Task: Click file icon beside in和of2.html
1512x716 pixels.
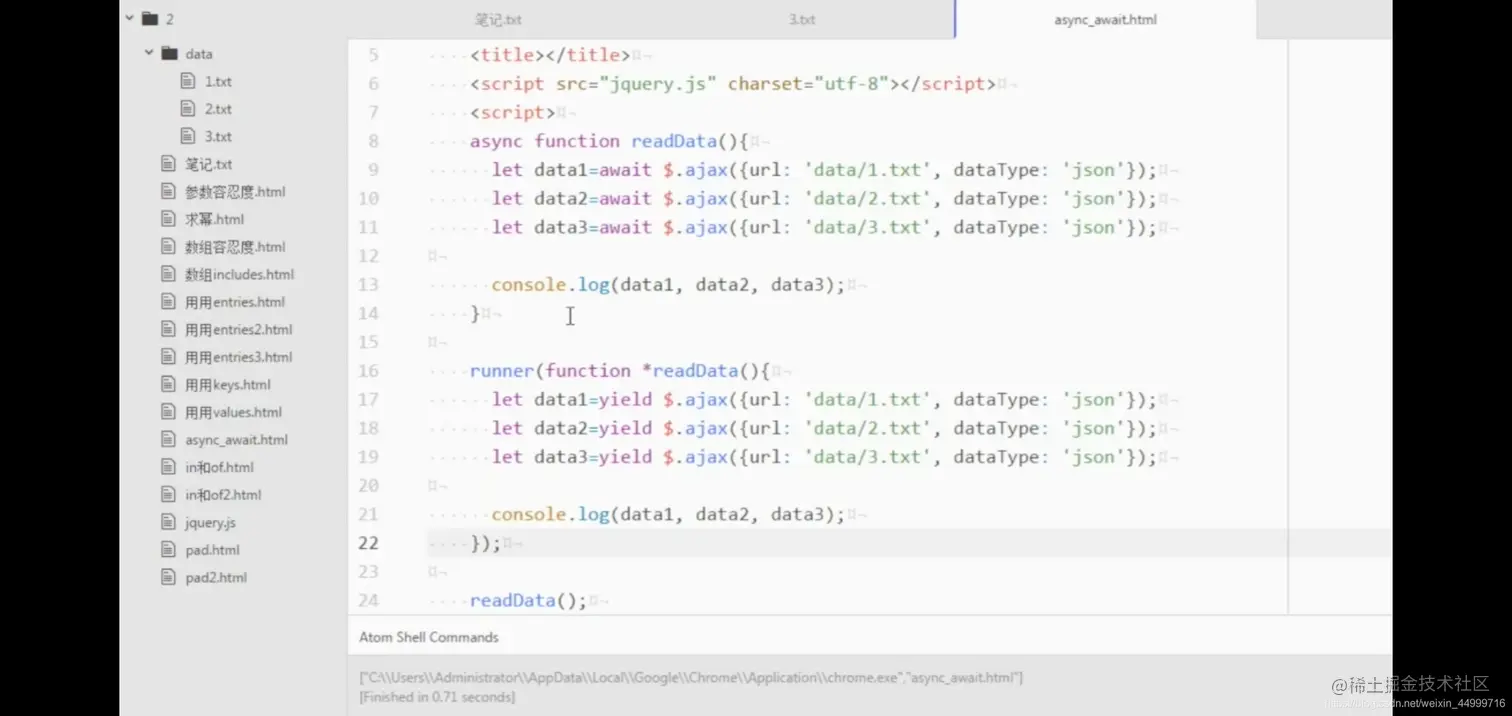Action: point(167,494)
